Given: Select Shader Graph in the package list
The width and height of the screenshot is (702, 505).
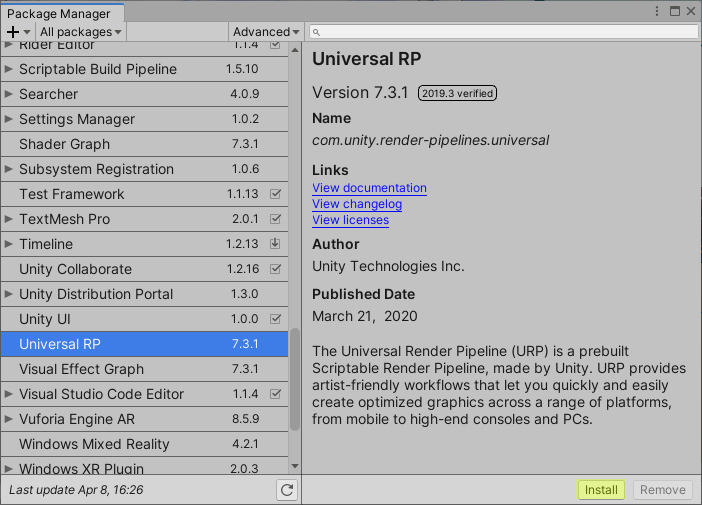Looking at the screenshot, I should tap(64, 144).
